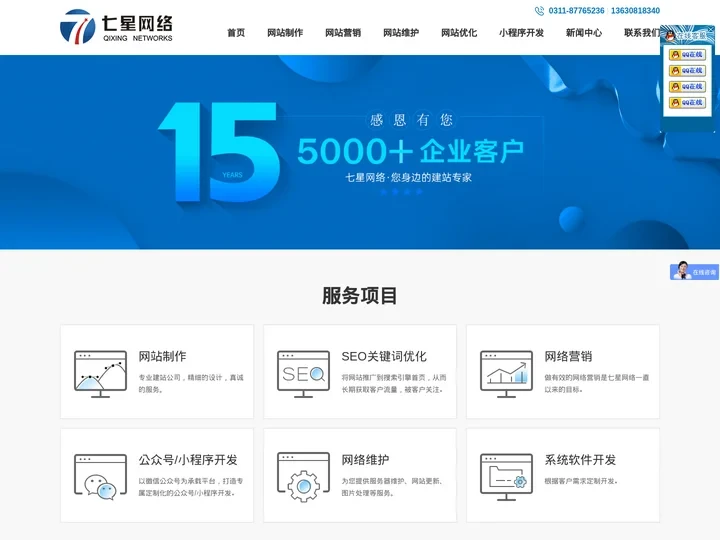Click the 5000+ 企业客户 banner text
Viewport: 720px width, 540px height.
tap(411, 151)
